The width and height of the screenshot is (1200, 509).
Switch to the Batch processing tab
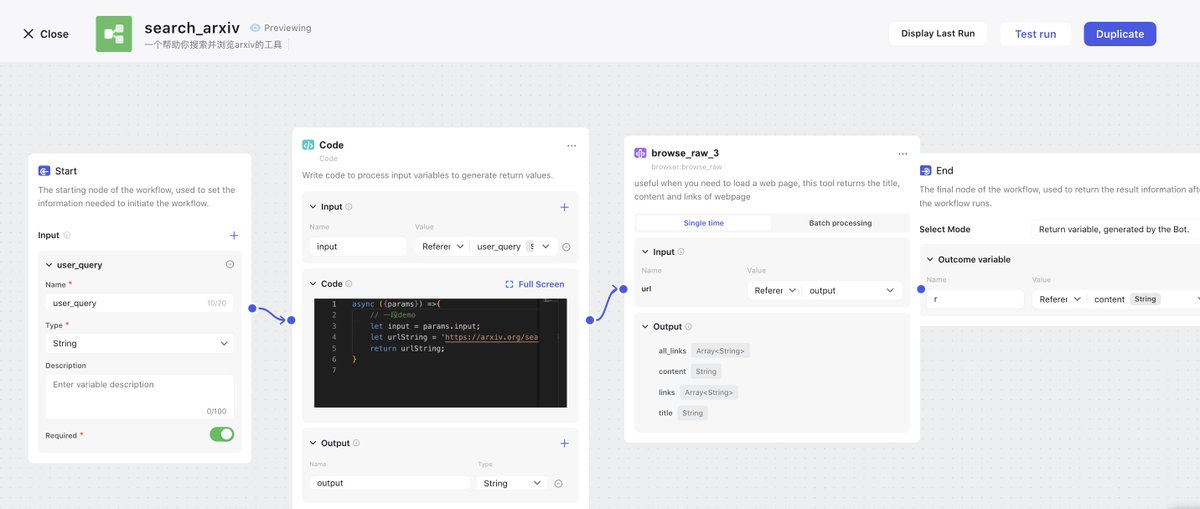point(840,223)
